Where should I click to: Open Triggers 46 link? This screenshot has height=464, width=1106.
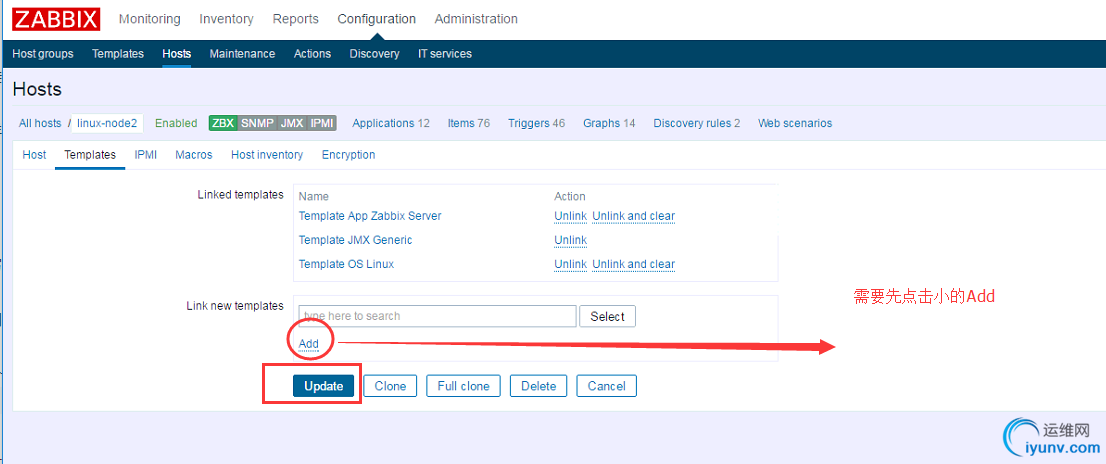(x=537, y=123)
